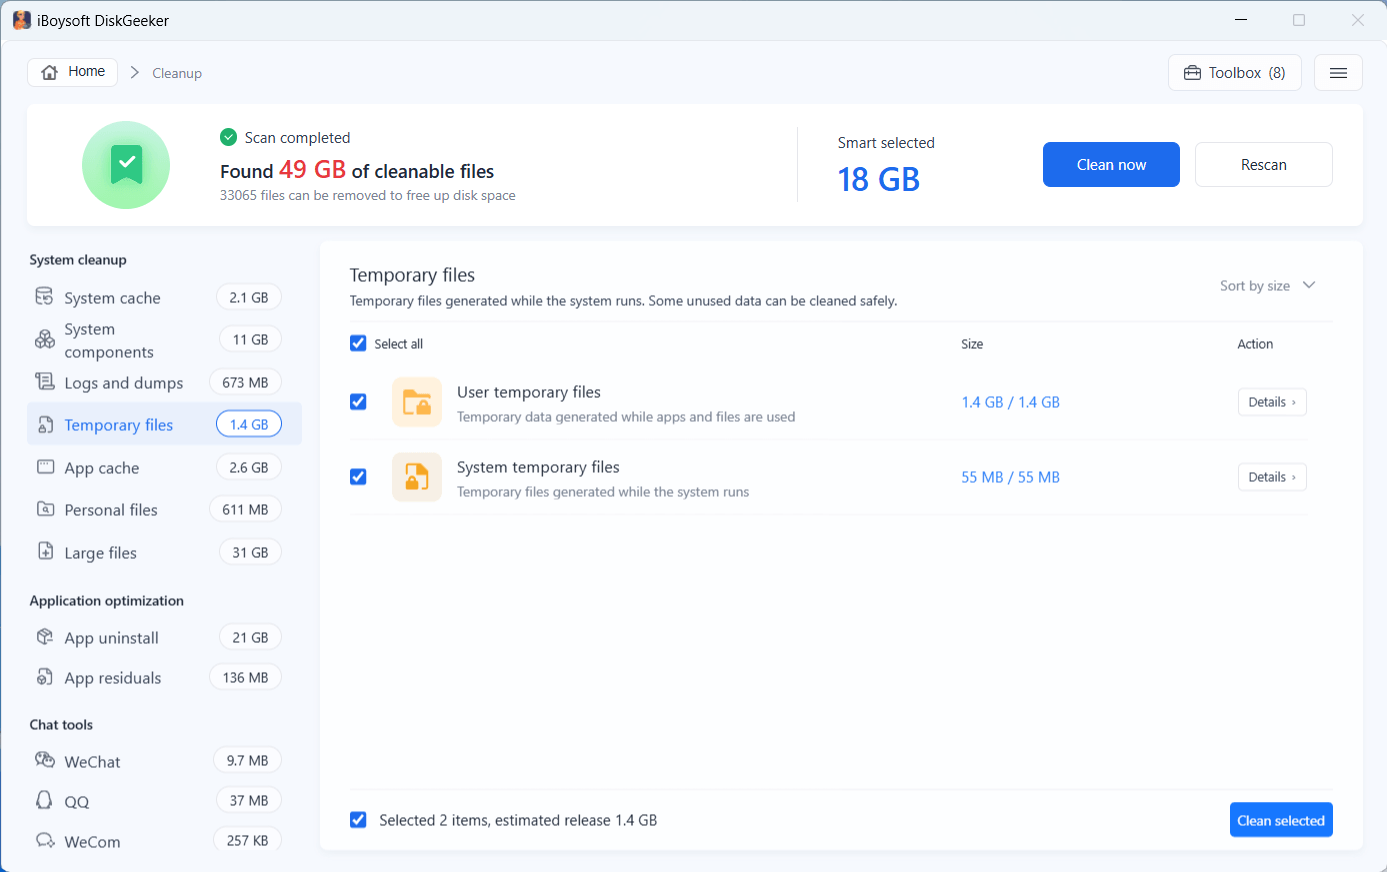The height and width of the screenshot is (872, 1387).
Task: Click the App cache icon
Action: [45, 467]
